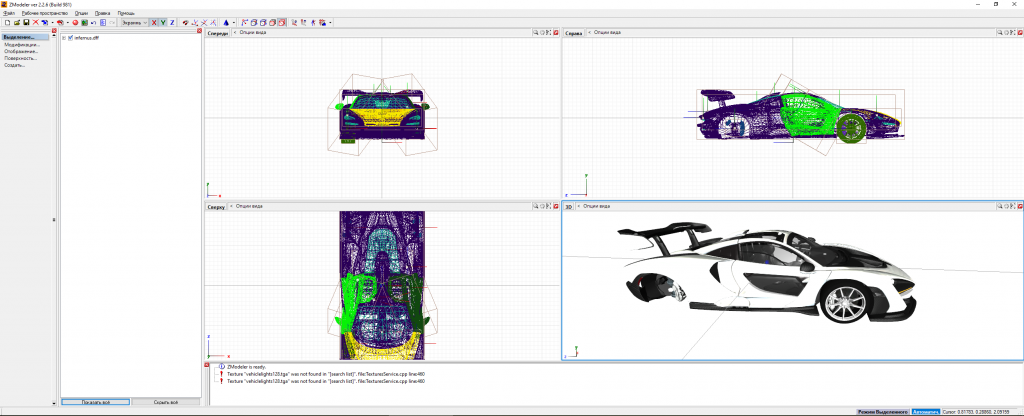Toggle the Z axis lock button
Screen dimensions: 1024x416
(172, 22)
